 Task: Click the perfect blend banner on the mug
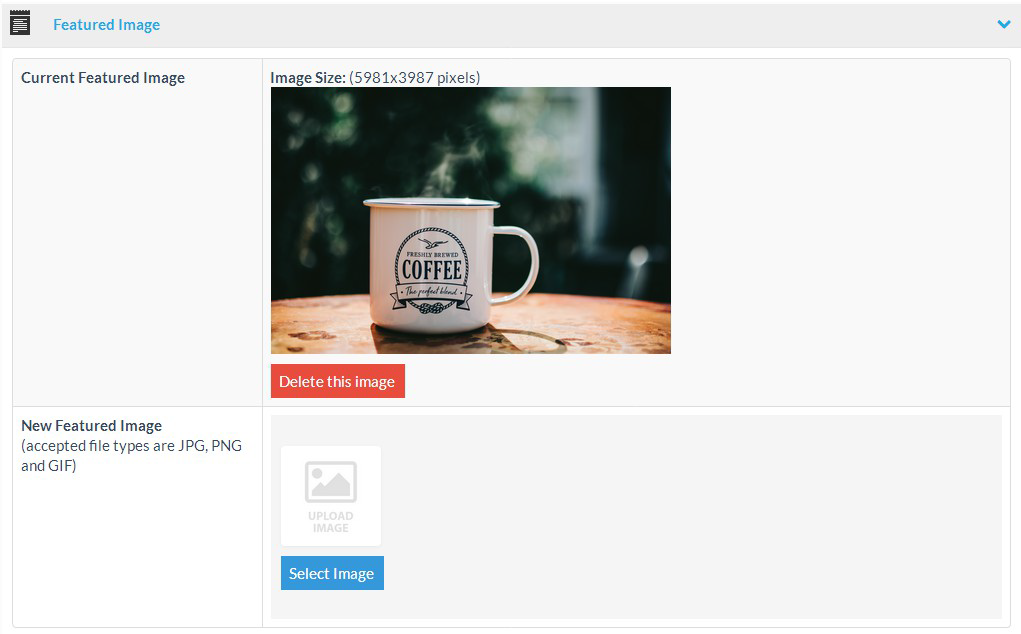pyautogui.click(x=431, y=293)
